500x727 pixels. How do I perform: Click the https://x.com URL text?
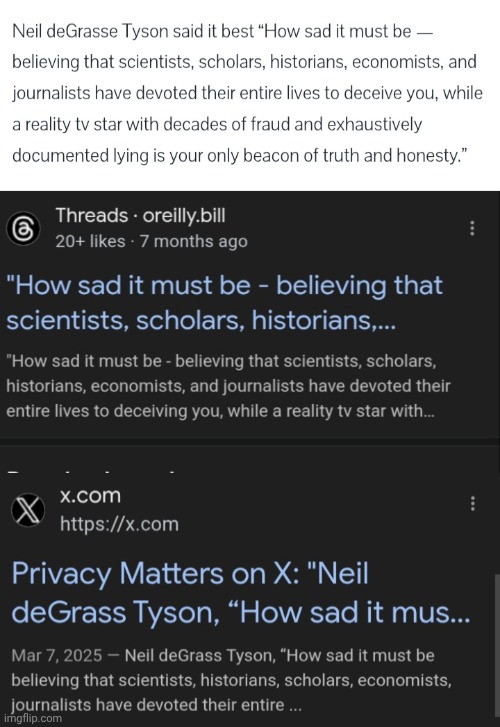click(x=119, y=524)
